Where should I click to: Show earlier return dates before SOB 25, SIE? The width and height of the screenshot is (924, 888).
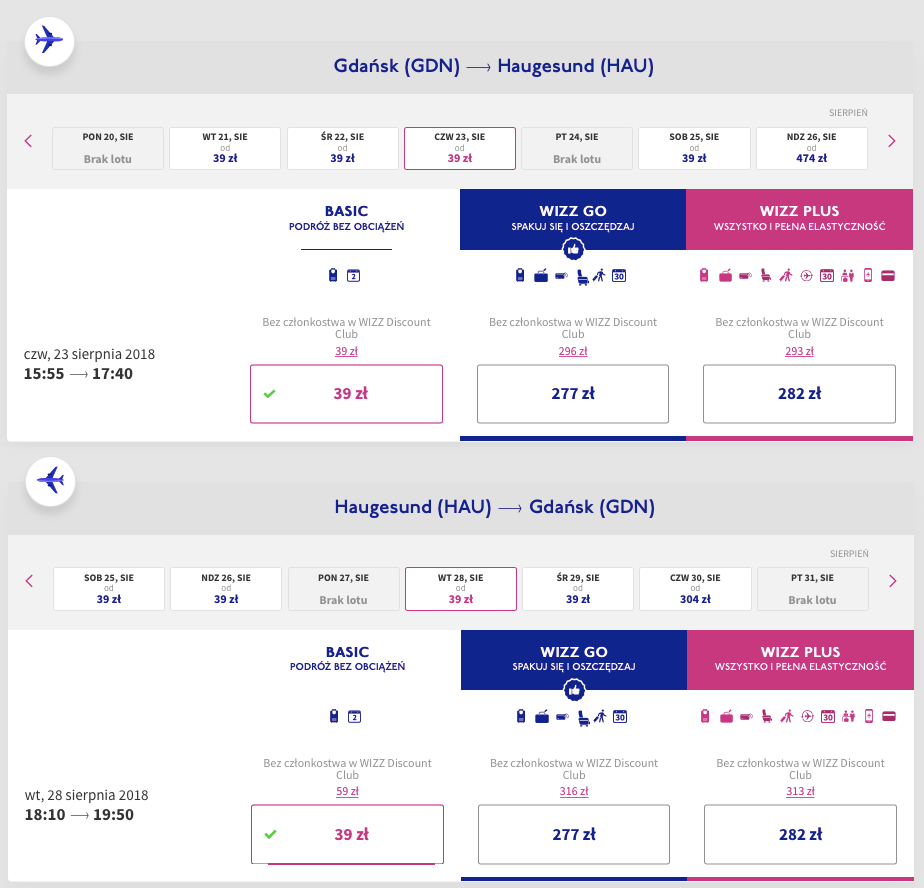[29, 581]
